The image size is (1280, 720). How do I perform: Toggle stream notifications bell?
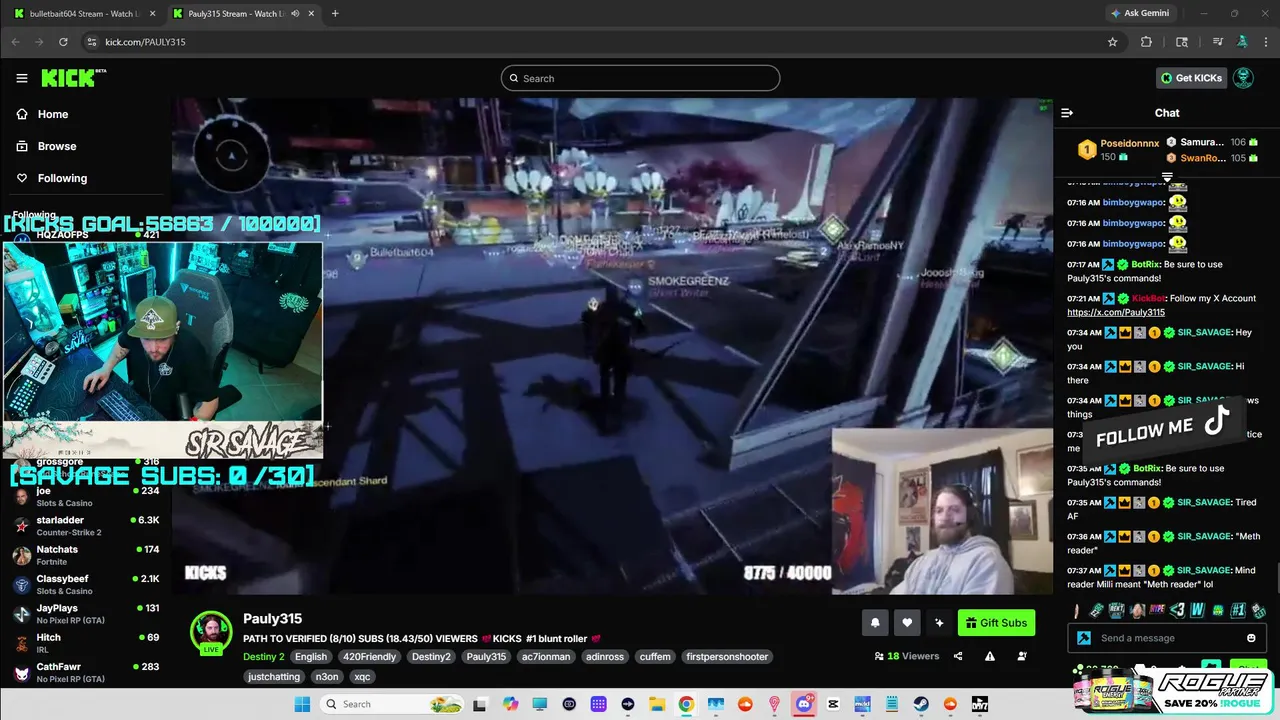pos(875,623)
